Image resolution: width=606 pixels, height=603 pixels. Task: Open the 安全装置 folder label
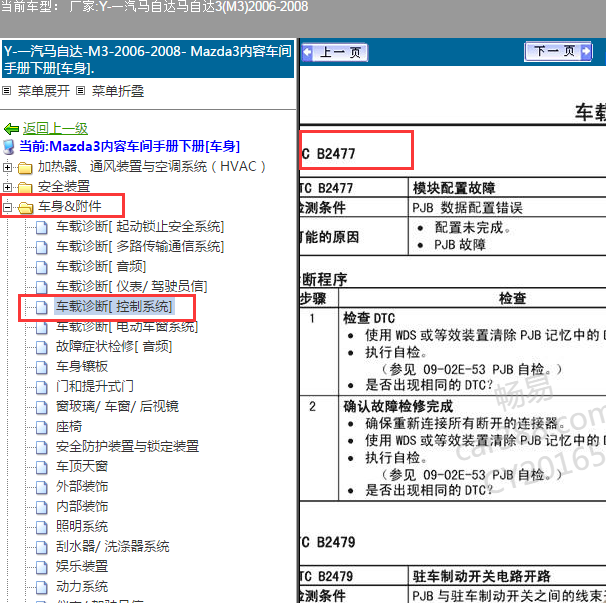64,187
